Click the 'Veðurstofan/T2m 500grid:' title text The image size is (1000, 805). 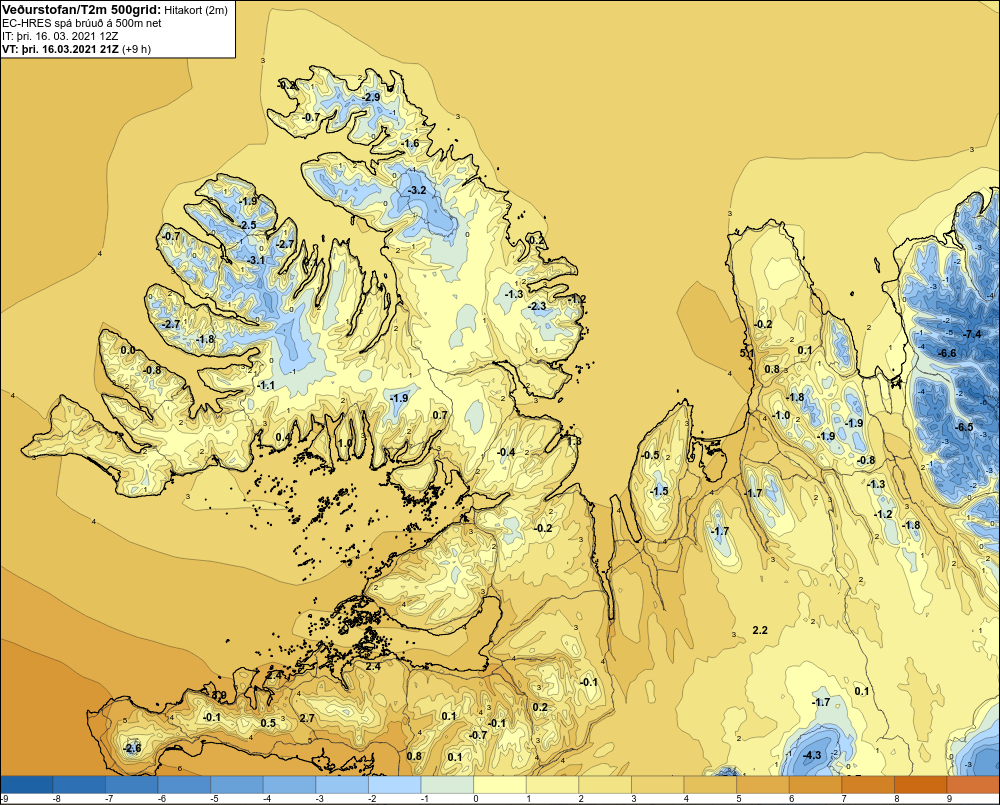[81, 10]
